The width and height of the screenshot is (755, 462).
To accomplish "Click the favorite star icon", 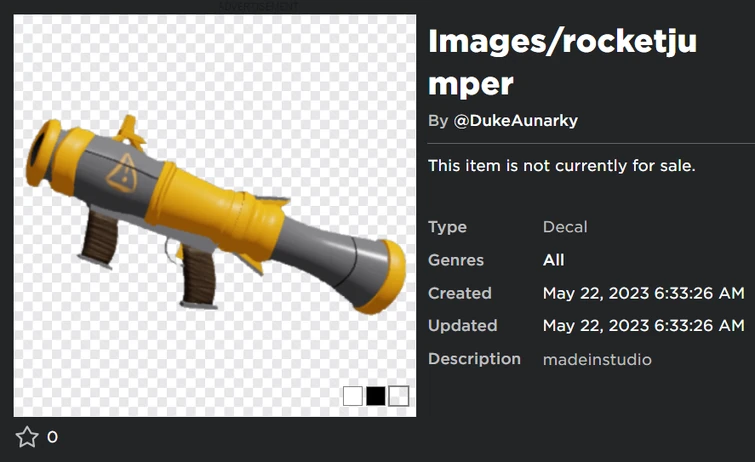I will [x=27, y=437].
